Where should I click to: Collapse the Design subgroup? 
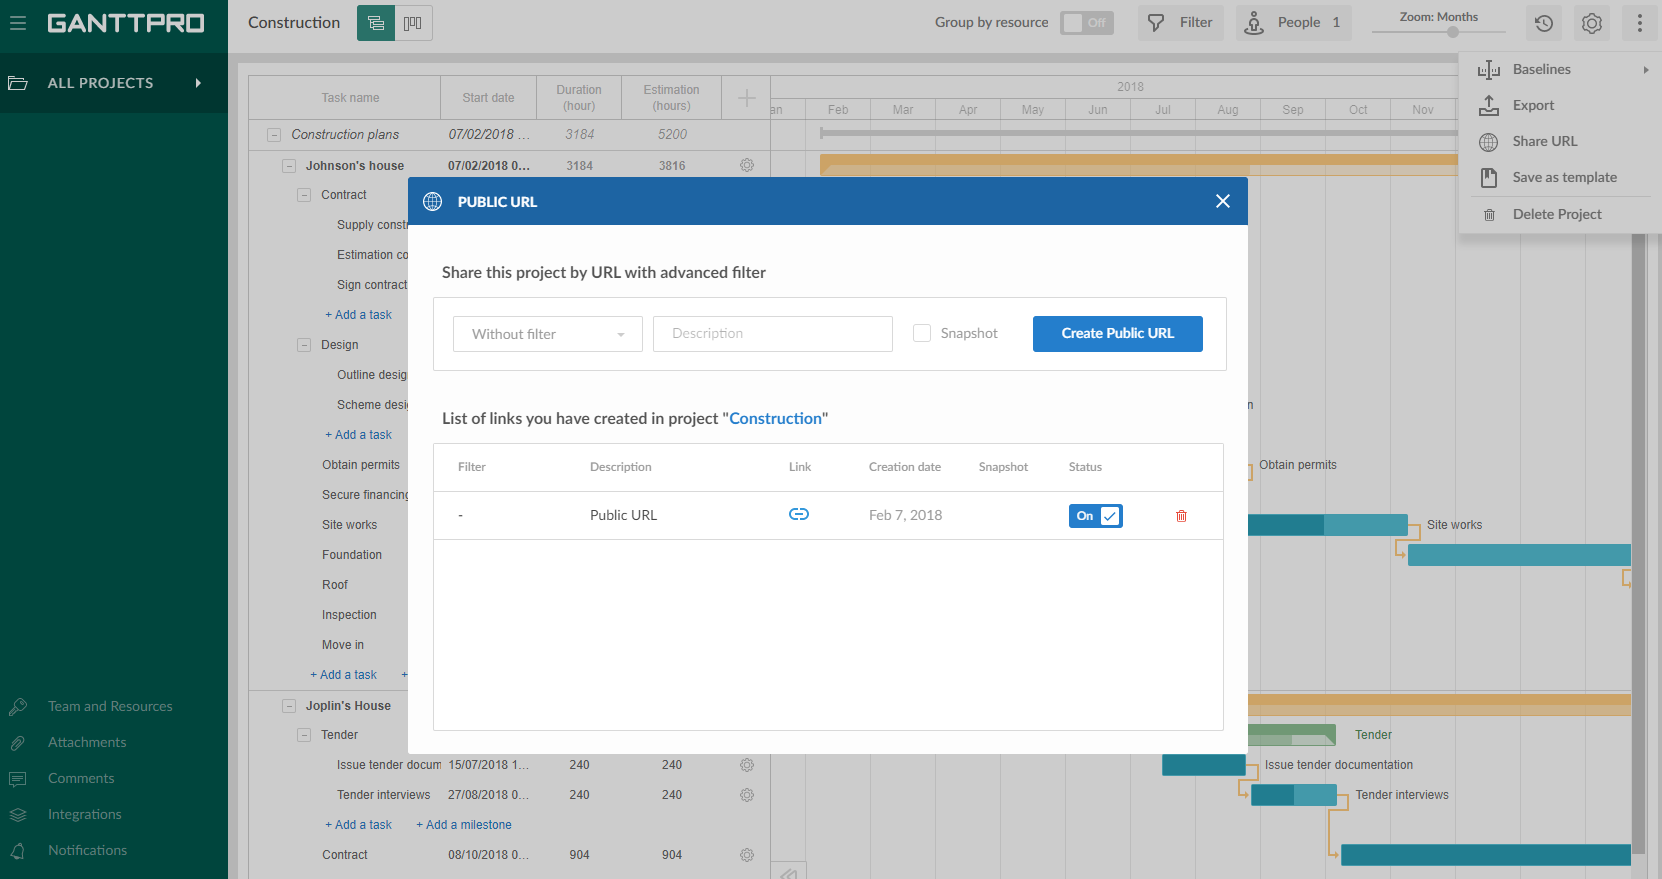(x=304, y=345)
